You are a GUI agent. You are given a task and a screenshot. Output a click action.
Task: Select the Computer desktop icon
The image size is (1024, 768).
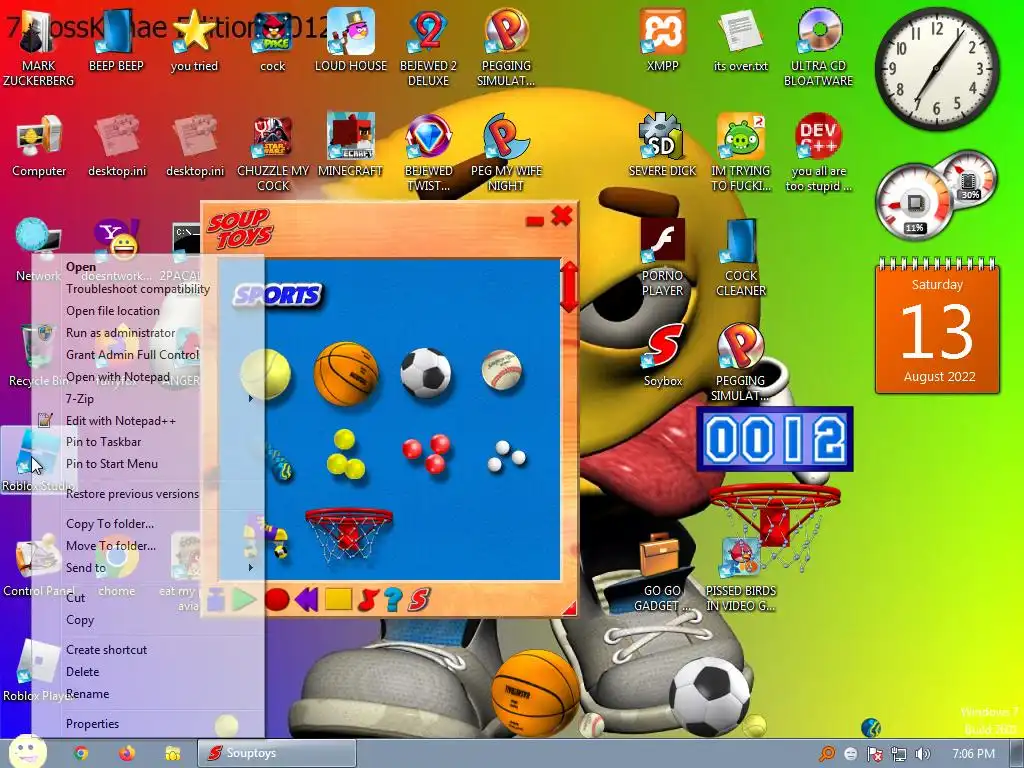(x=39, y=145)
